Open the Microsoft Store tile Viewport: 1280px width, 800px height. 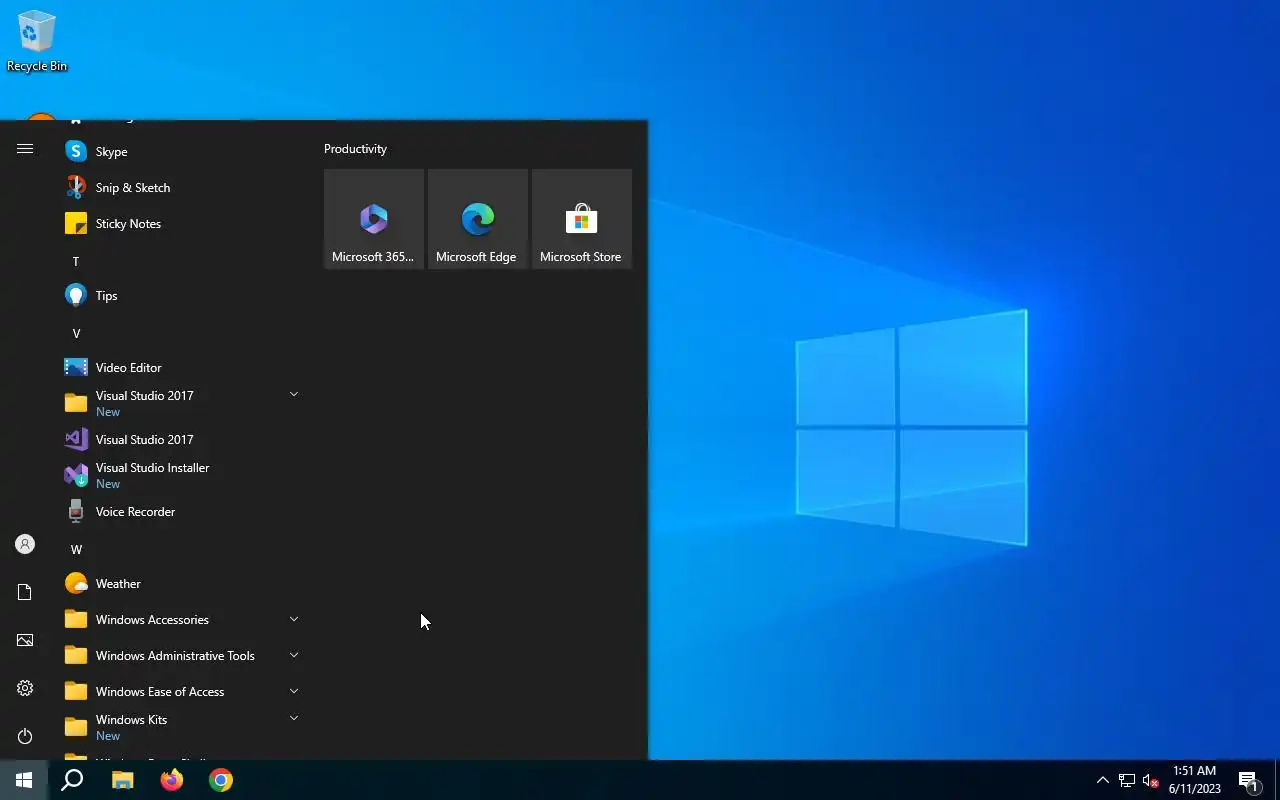pos(582,219)
